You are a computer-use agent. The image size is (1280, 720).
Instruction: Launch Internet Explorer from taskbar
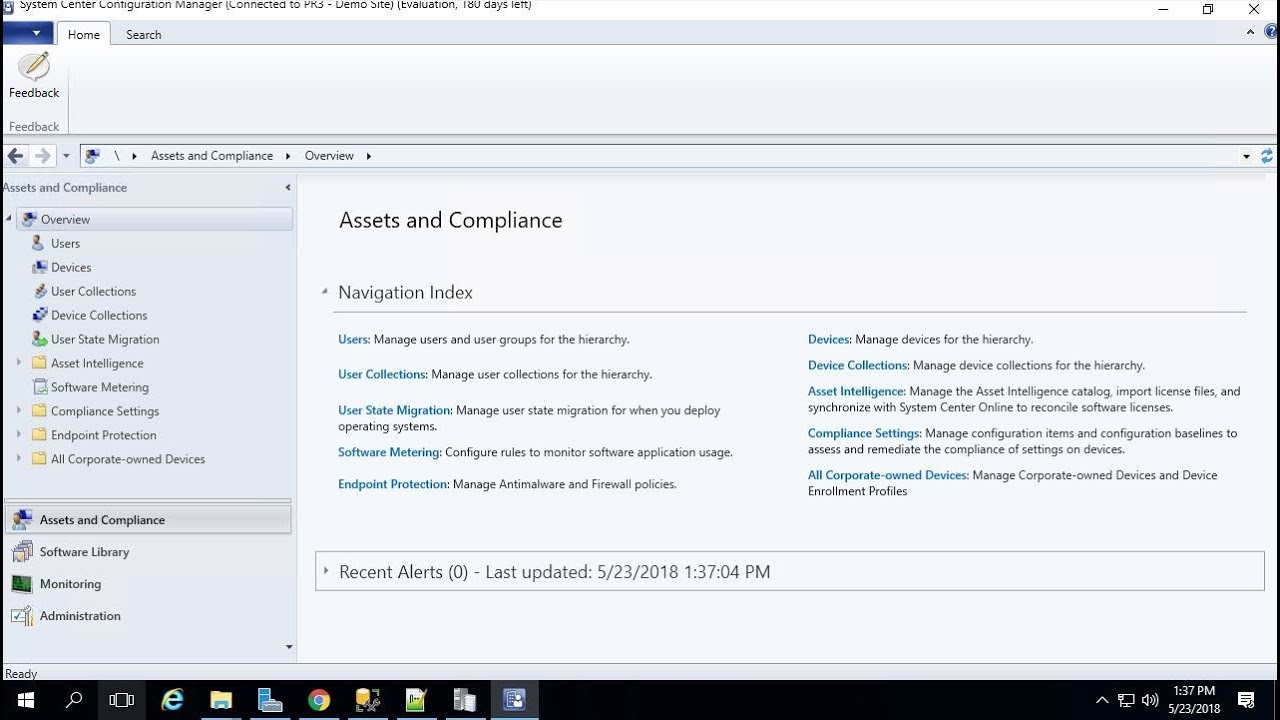coord(173,700)
